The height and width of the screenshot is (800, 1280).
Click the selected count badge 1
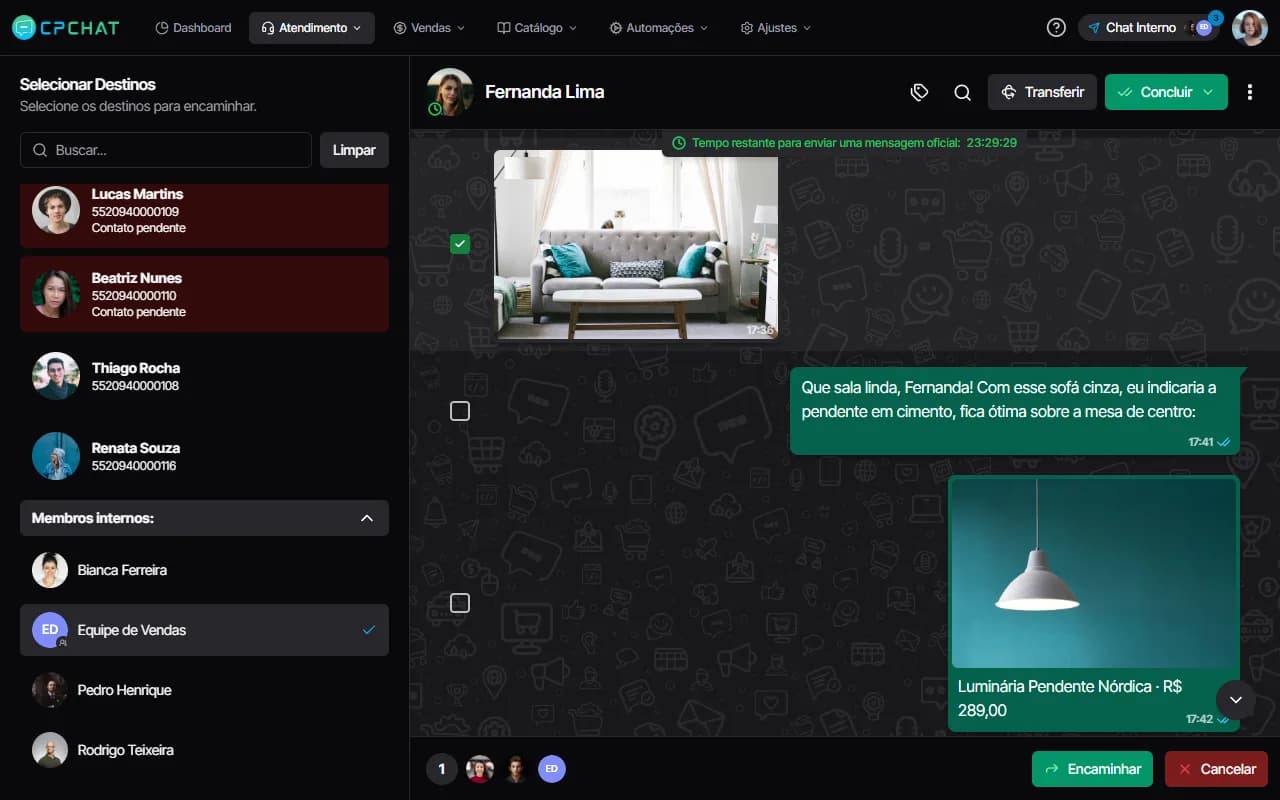point(441,769)
